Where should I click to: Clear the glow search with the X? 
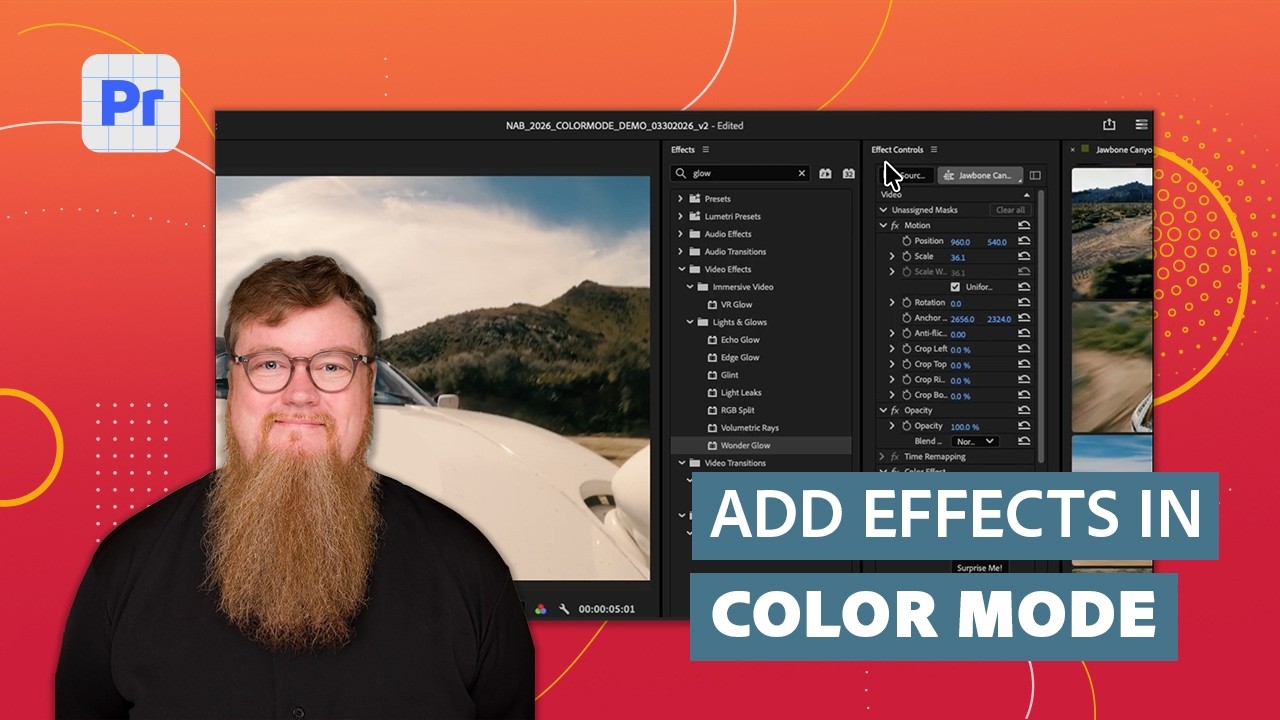click(x=801, y=173)
